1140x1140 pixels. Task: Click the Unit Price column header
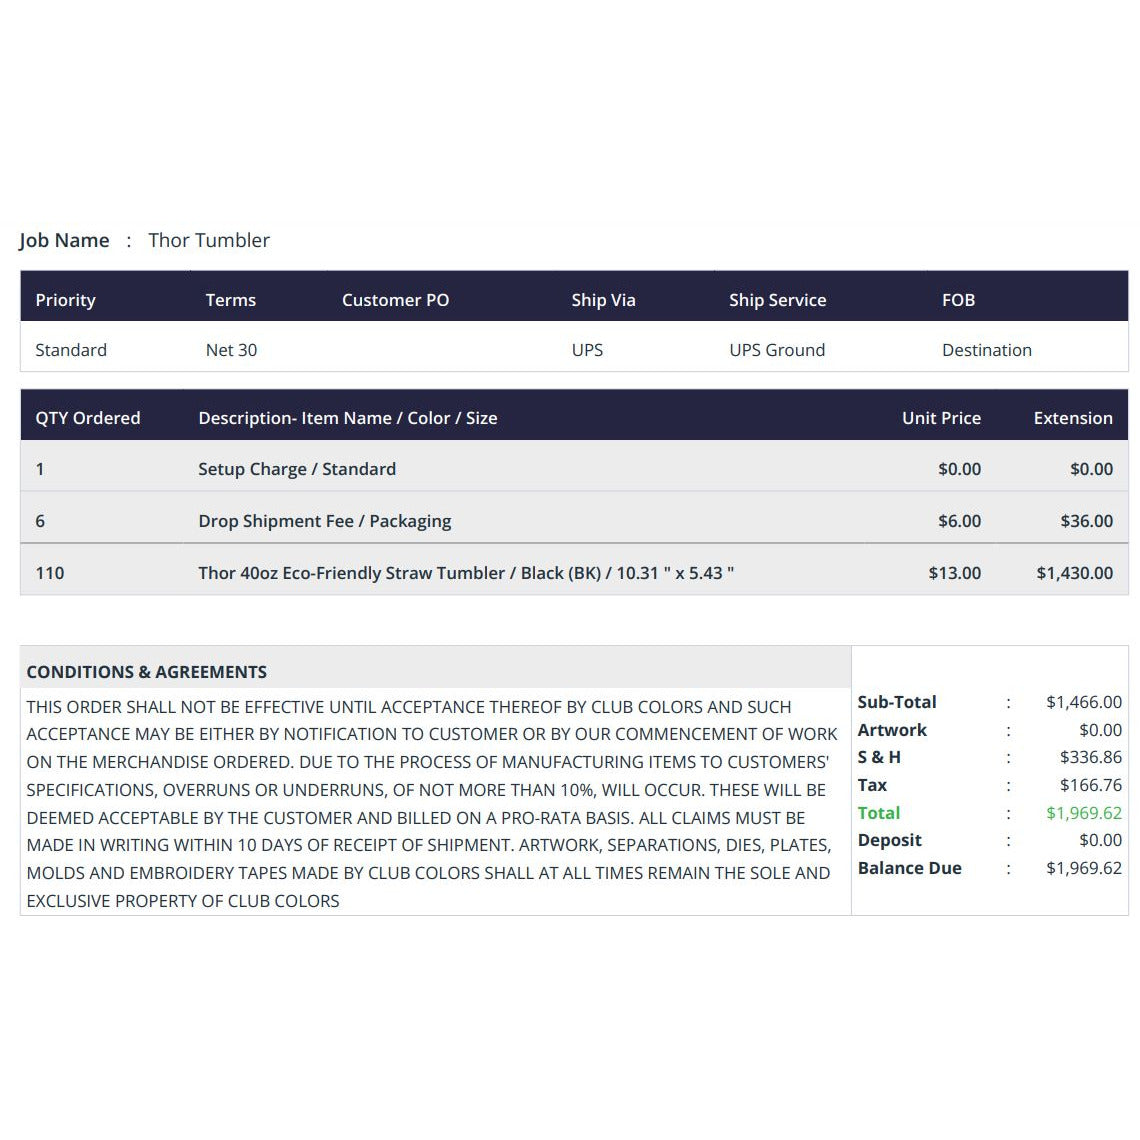[x=942, y=418]
